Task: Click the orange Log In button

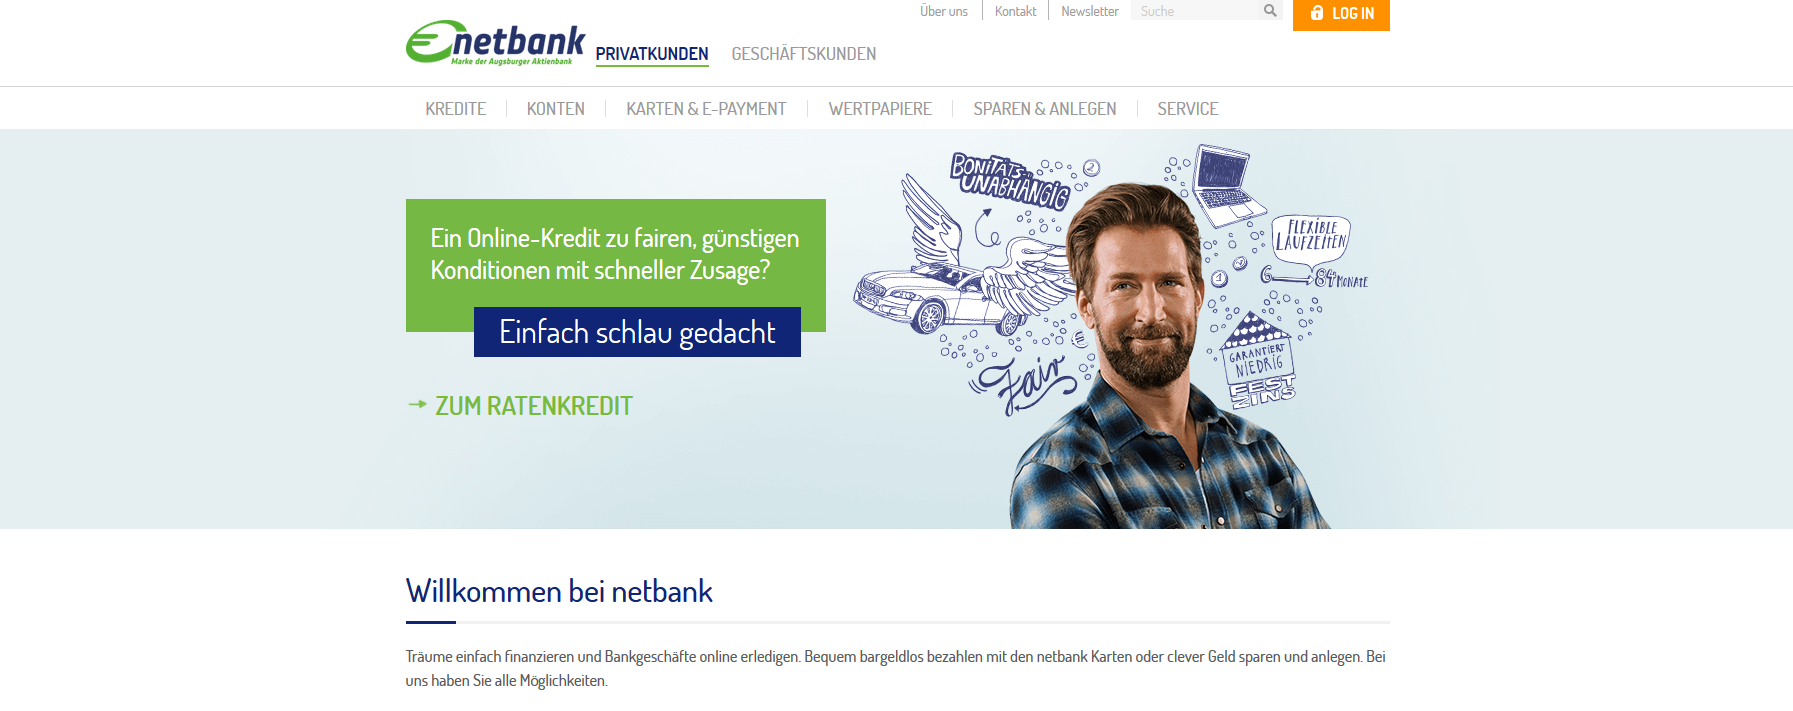Action: (1341, 14)
